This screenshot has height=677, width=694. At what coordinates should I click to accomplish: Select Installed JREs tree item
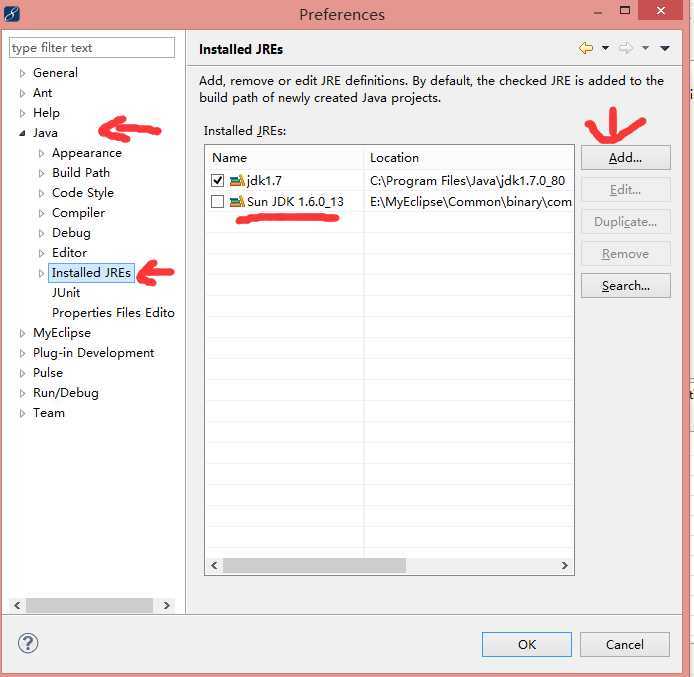click(91, 273)
